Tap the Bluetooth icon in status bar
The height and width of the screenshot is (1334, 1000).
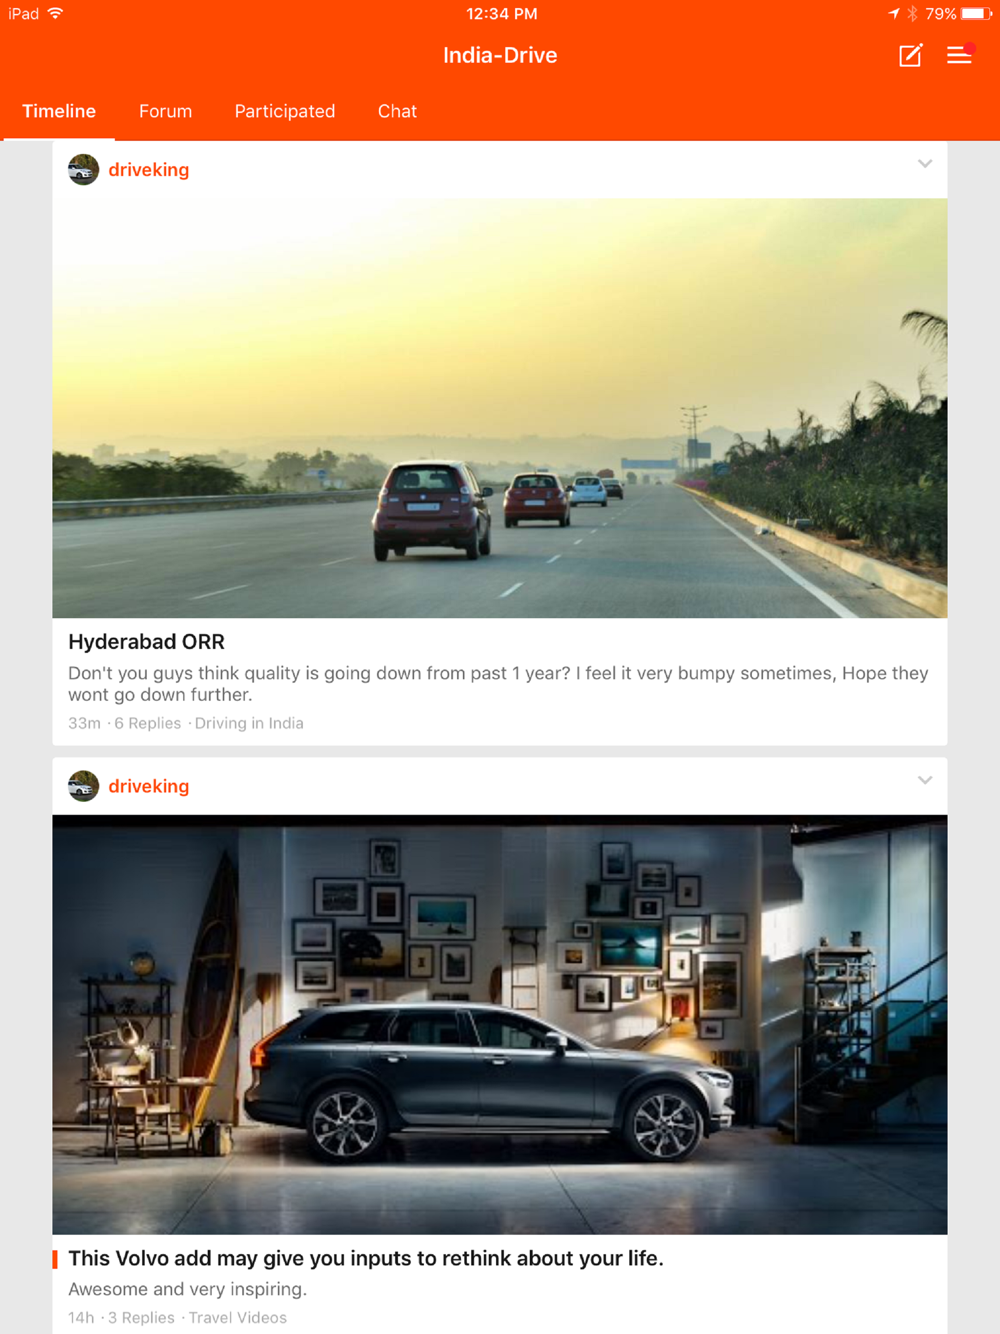[912, 13]
